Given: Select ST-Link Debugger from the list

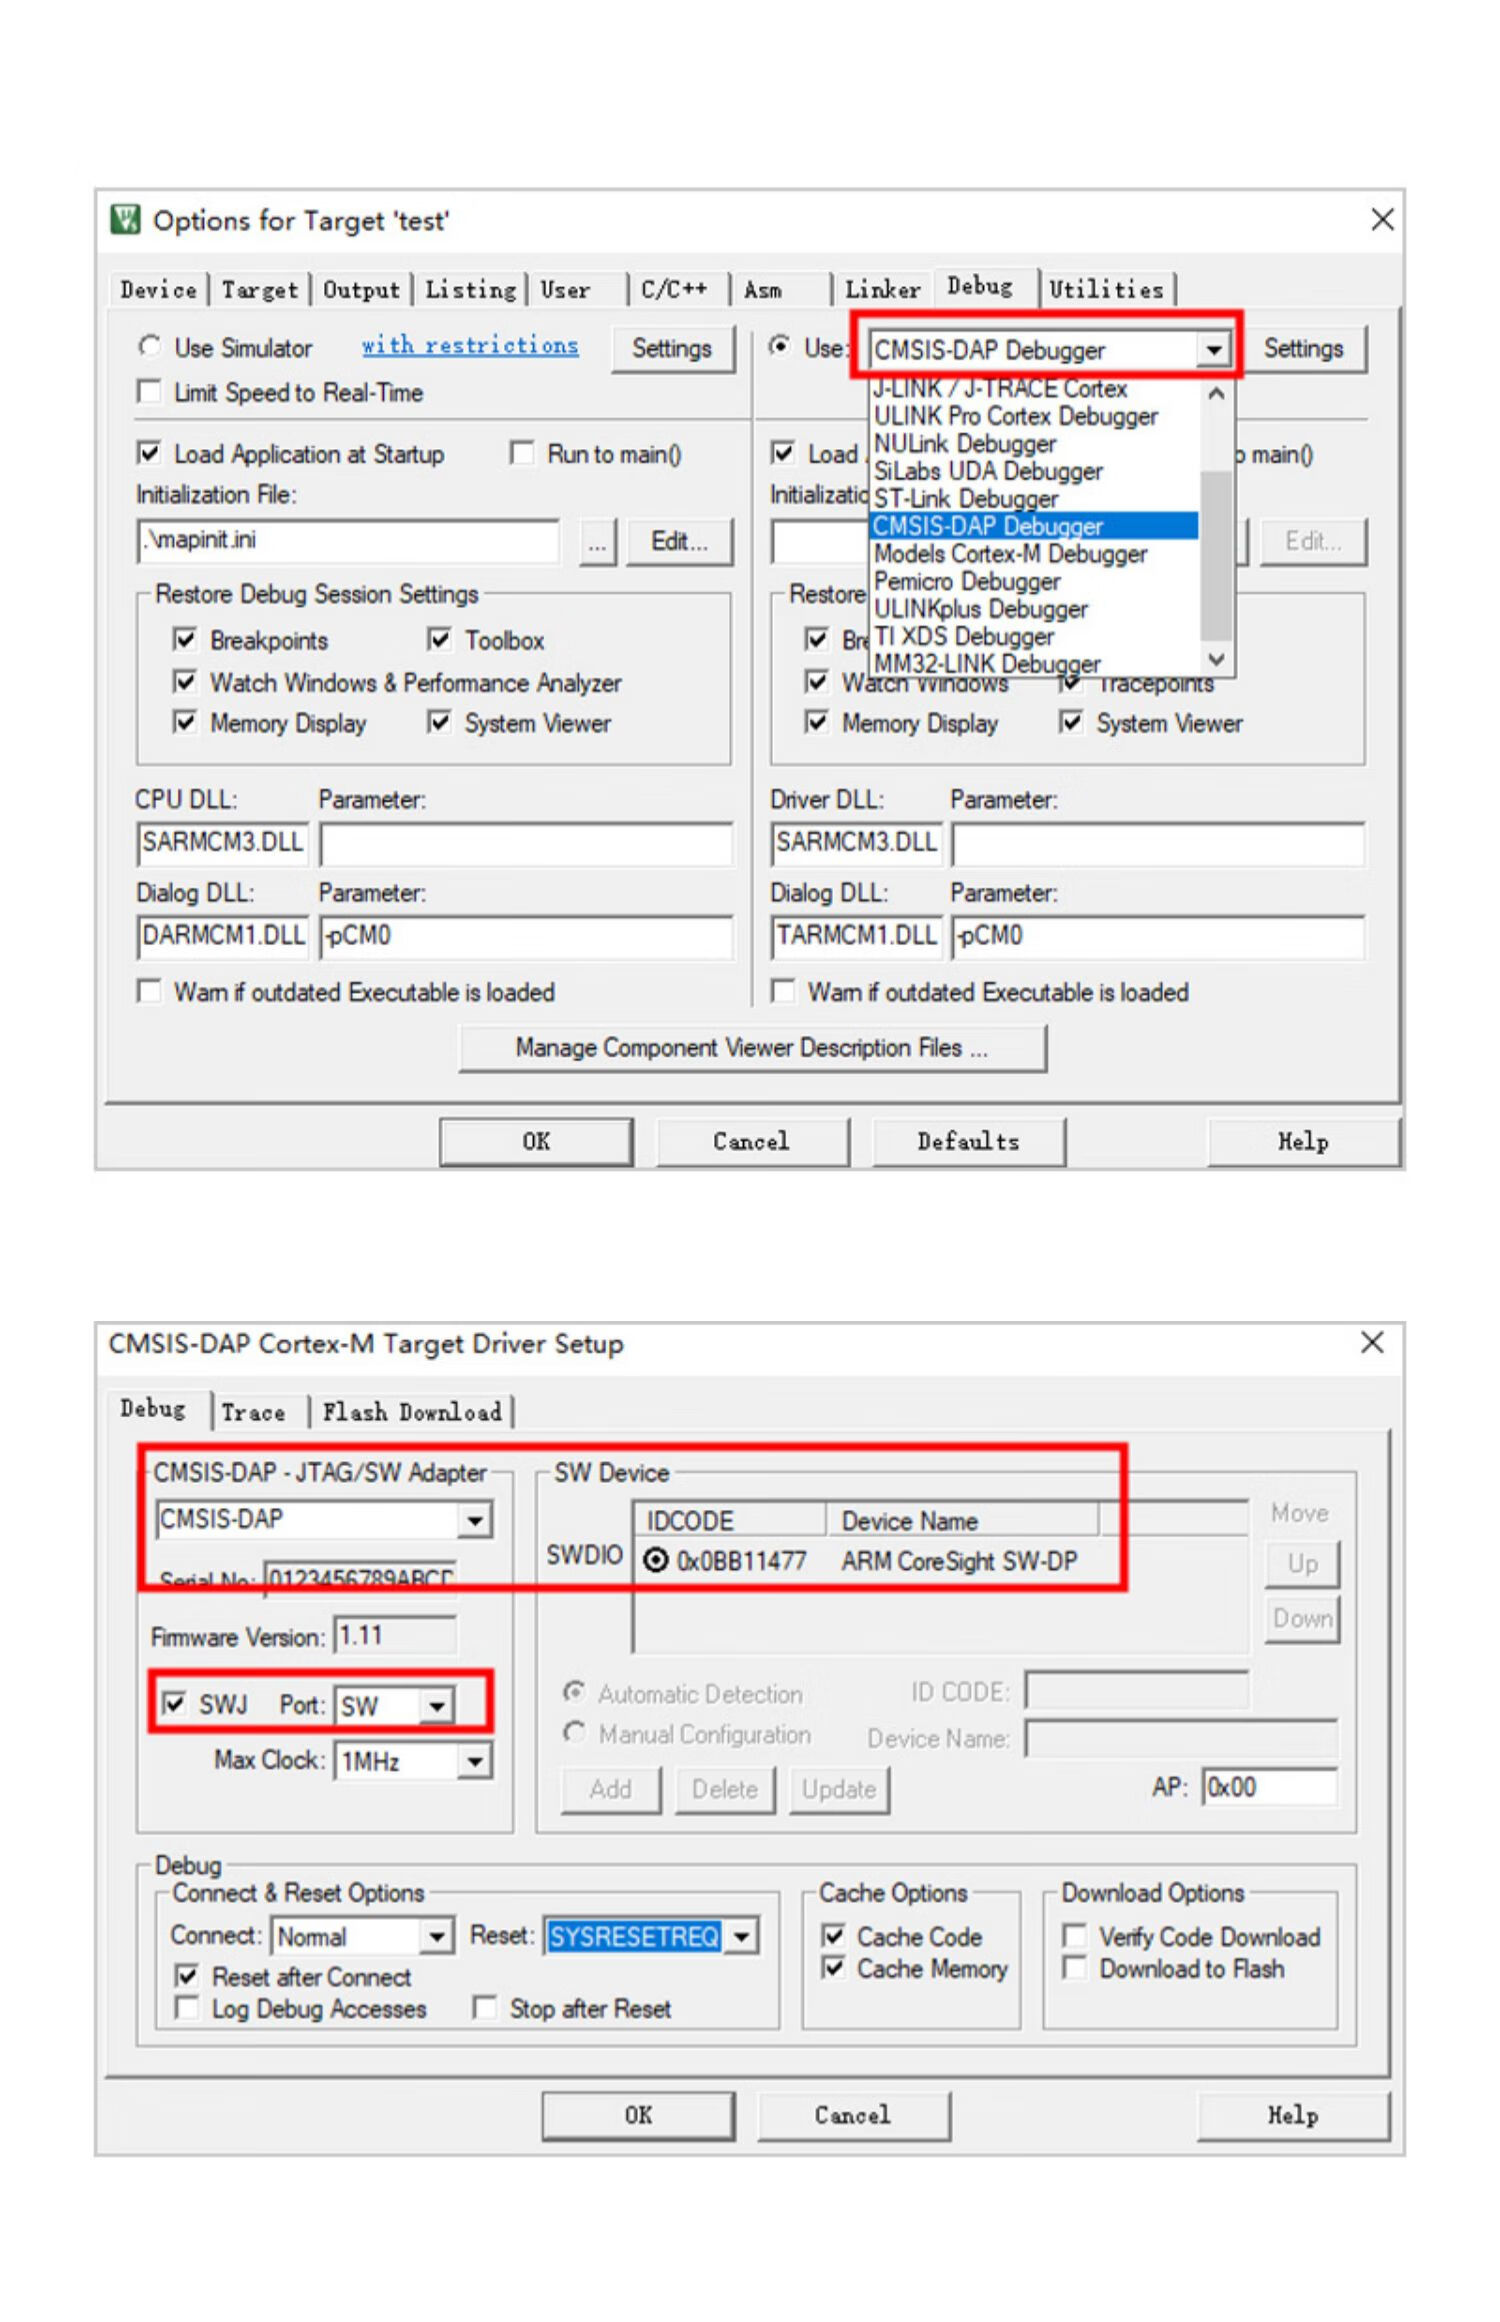Looking at the screenshot, I should click(1034, 498).
